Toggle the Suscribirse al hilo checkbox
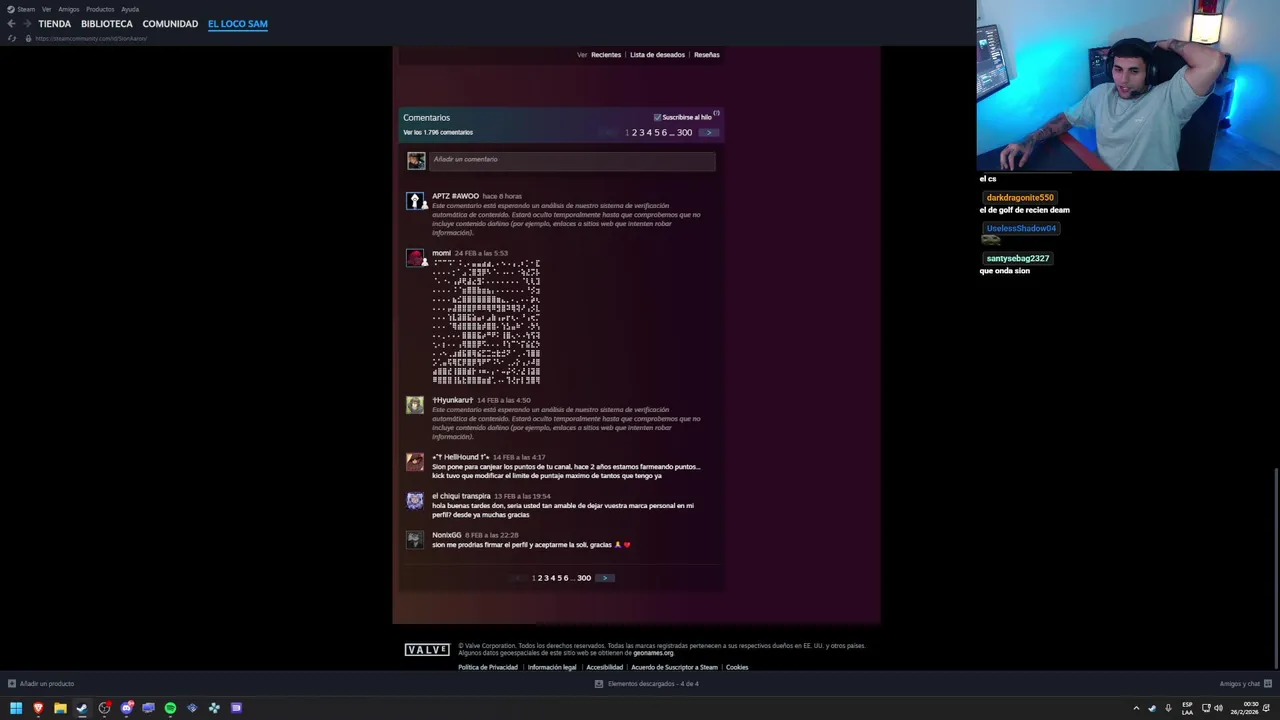This screenshot has width=1280, height=720. click(x=657, y=117)
